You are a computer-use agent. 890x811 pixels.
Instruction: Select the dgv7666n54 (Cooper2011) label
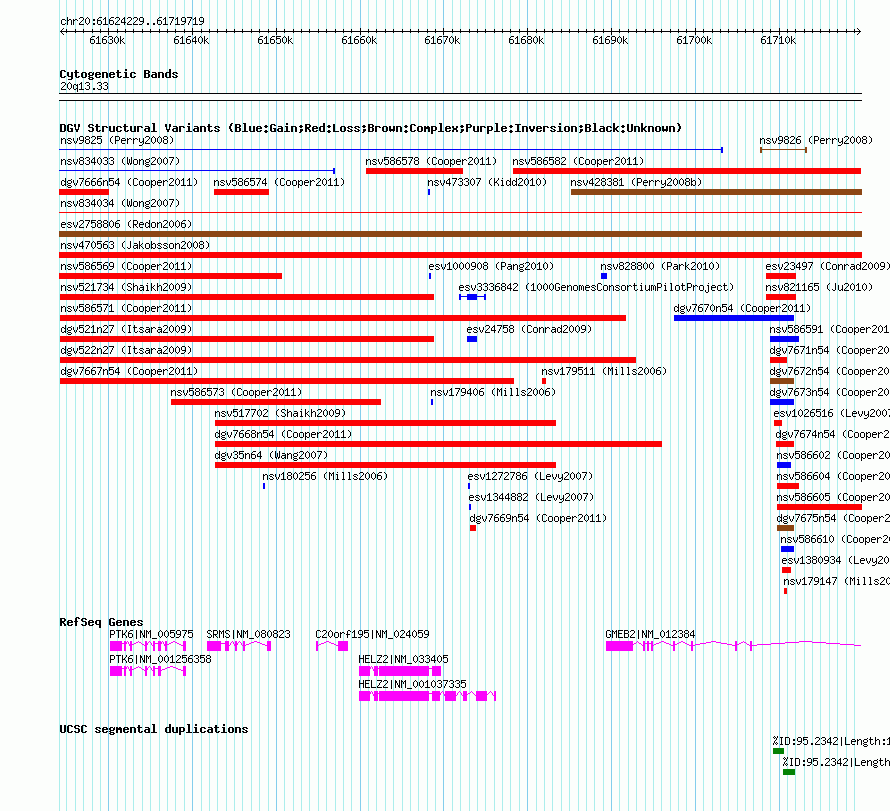pyautogui.click(x=129, y=182)
